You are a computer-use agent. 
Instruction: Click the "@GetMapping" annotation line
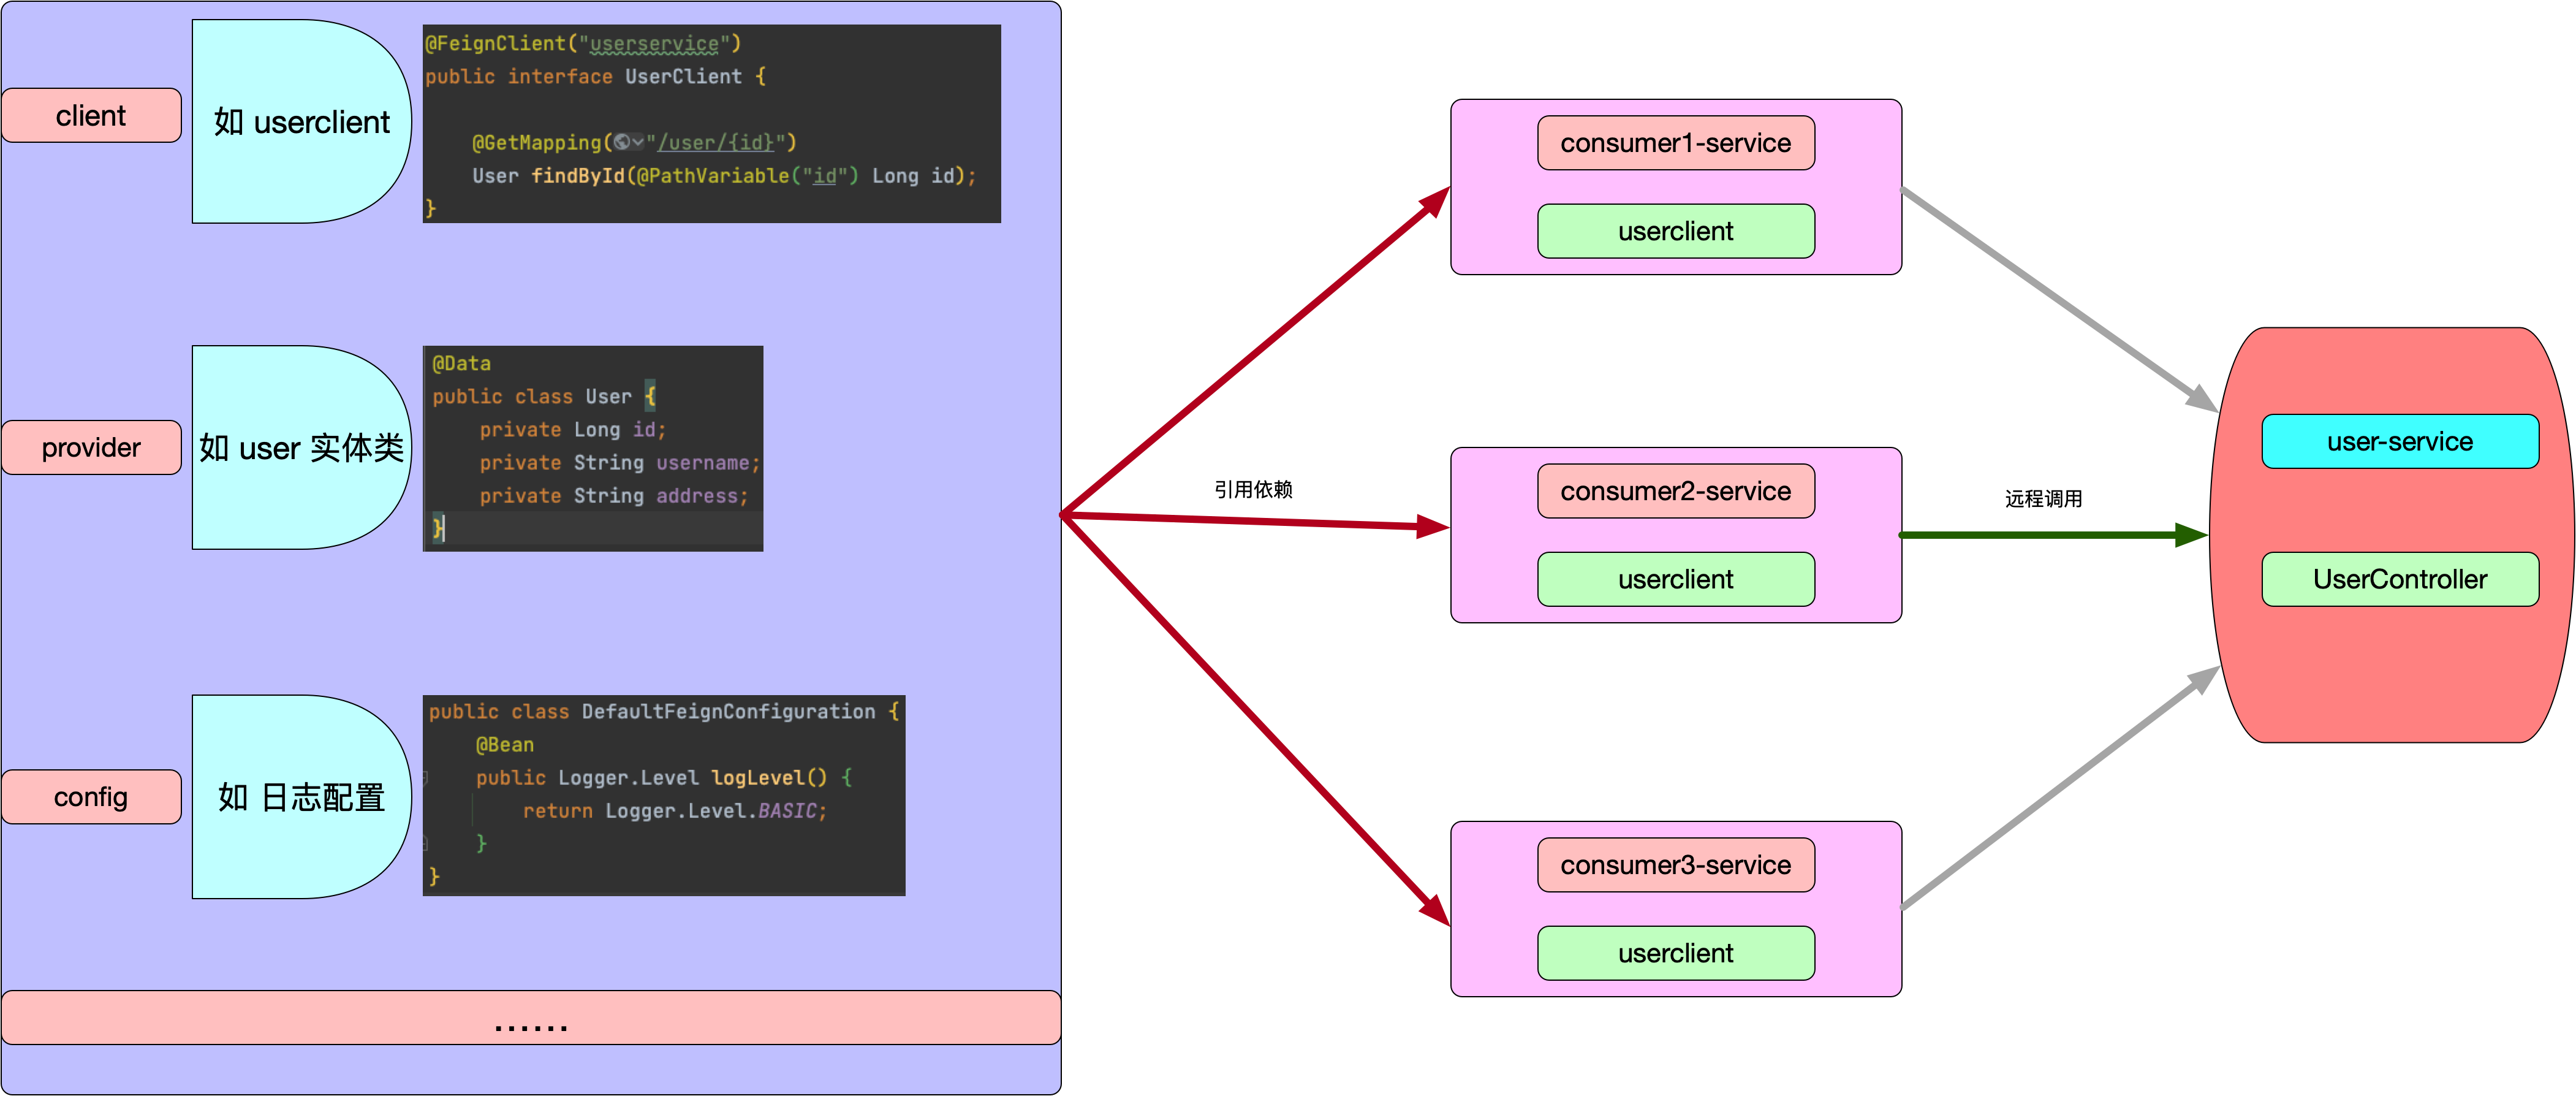tap(634, 142)
